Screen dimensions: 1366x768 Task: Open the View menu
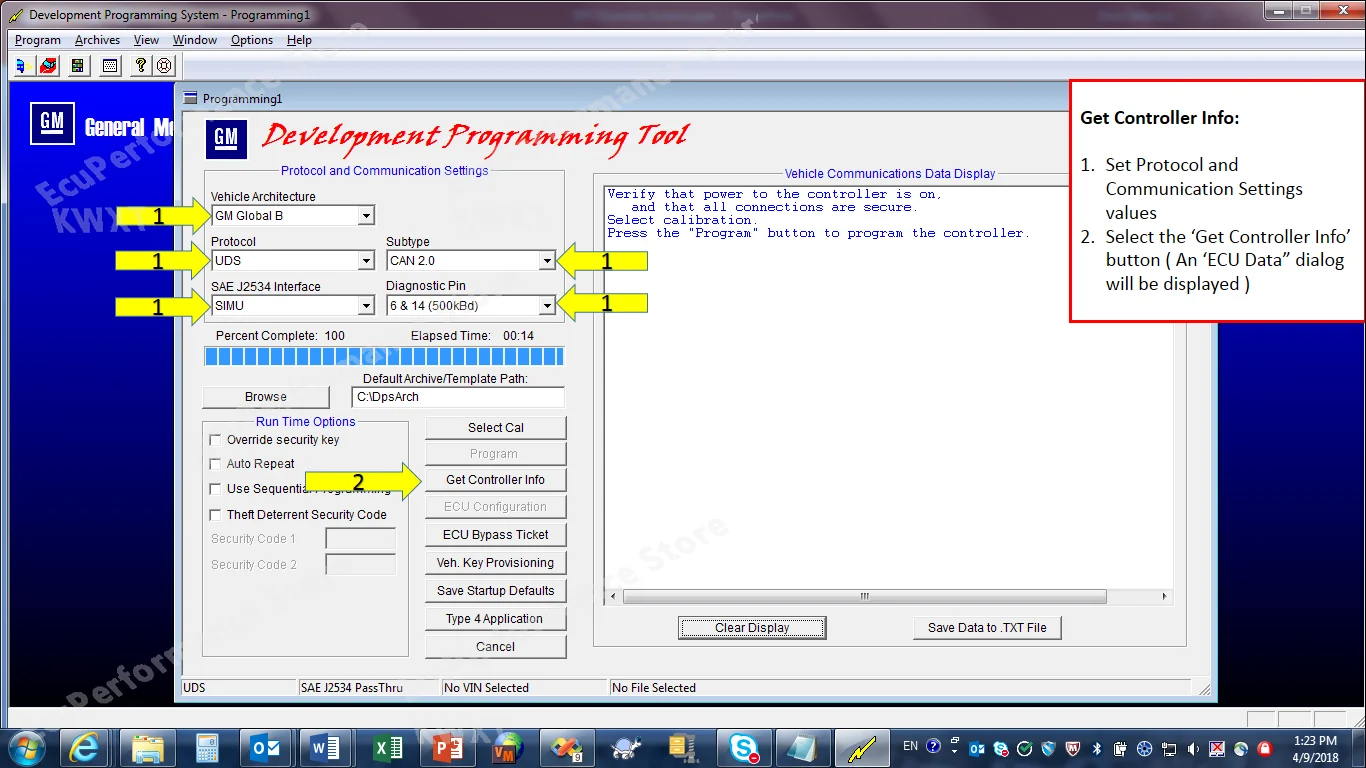point(146,40)
